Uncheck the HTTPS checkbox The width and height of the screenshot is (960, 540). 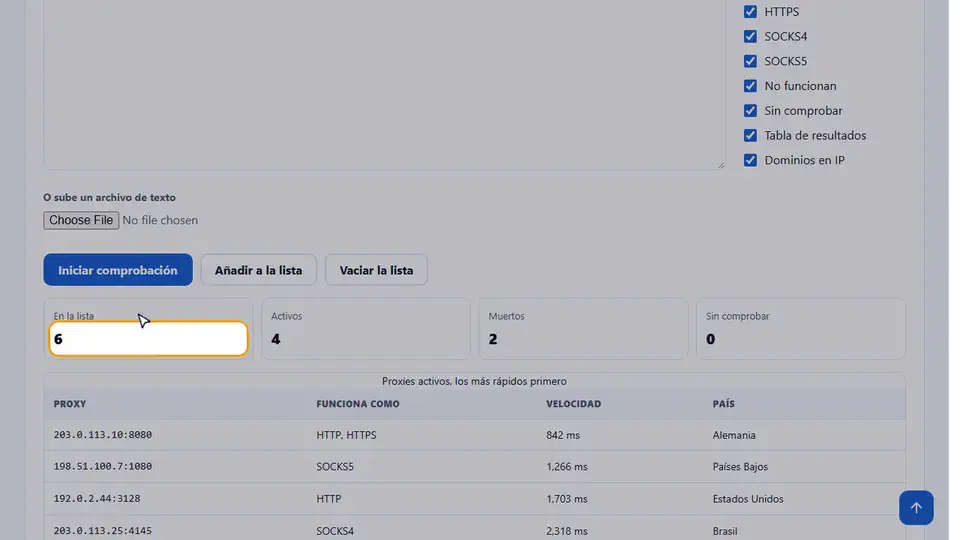[749, 12]
